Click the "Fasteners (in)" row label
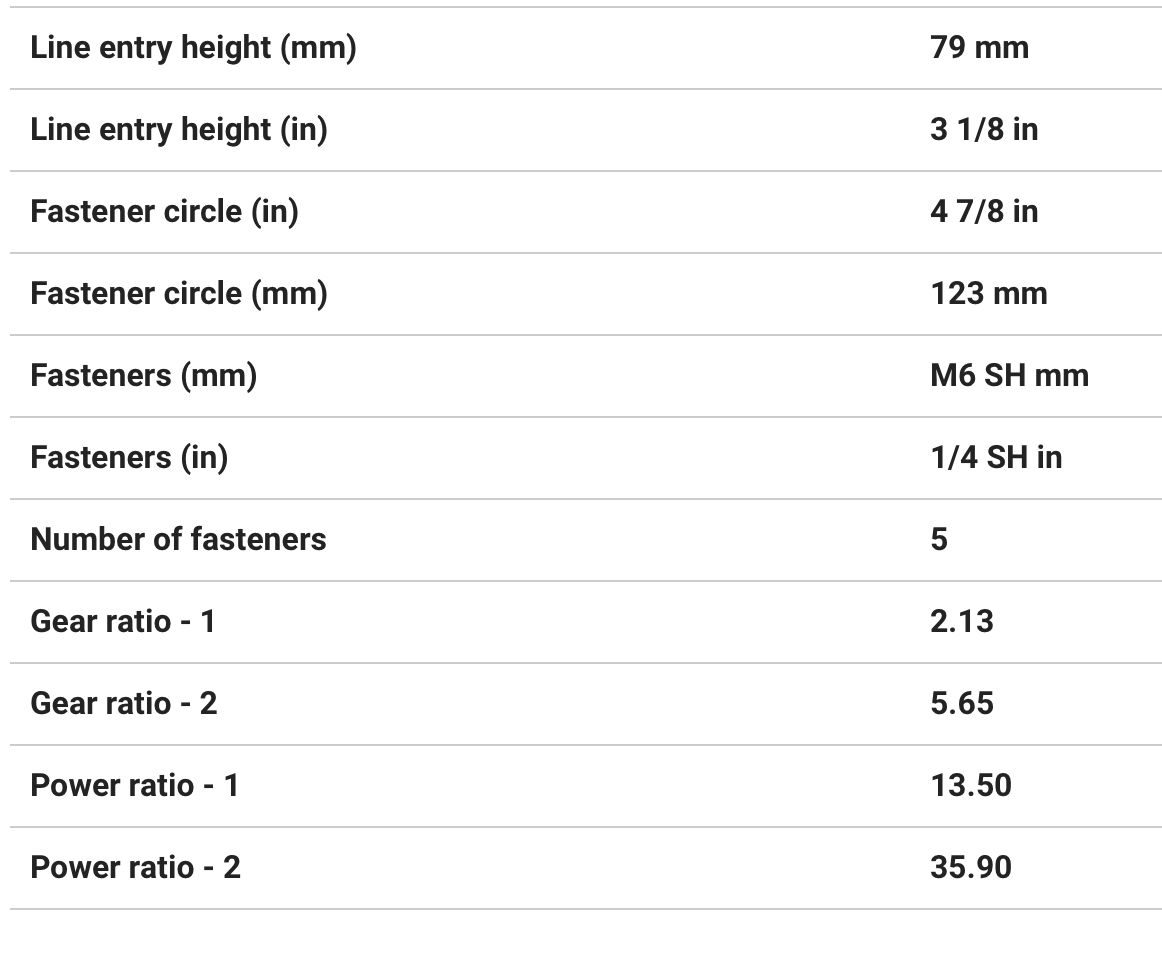The height and width of the screenshot is (966, 1162). pos(129,458)
